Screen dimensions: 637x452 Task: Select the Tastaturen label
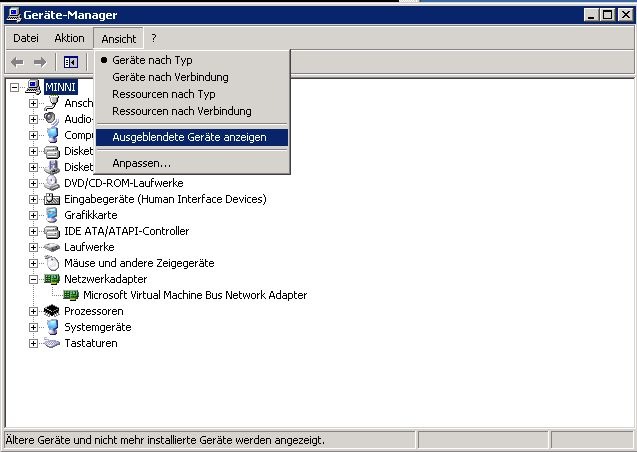(91, 343)
